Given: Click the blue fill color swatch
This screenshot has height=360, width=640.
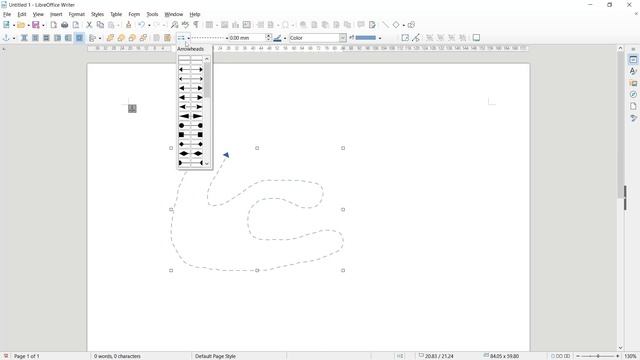Looking at the screenshot, I should click(365, 38).
